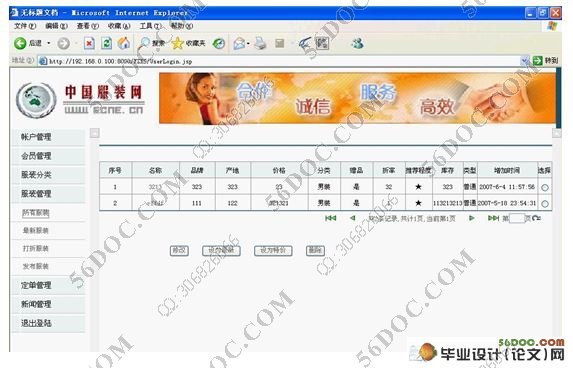573x368 pixels.
Task: Expand the 定单管理 sidebar section
Action: (x=48, y=285)
